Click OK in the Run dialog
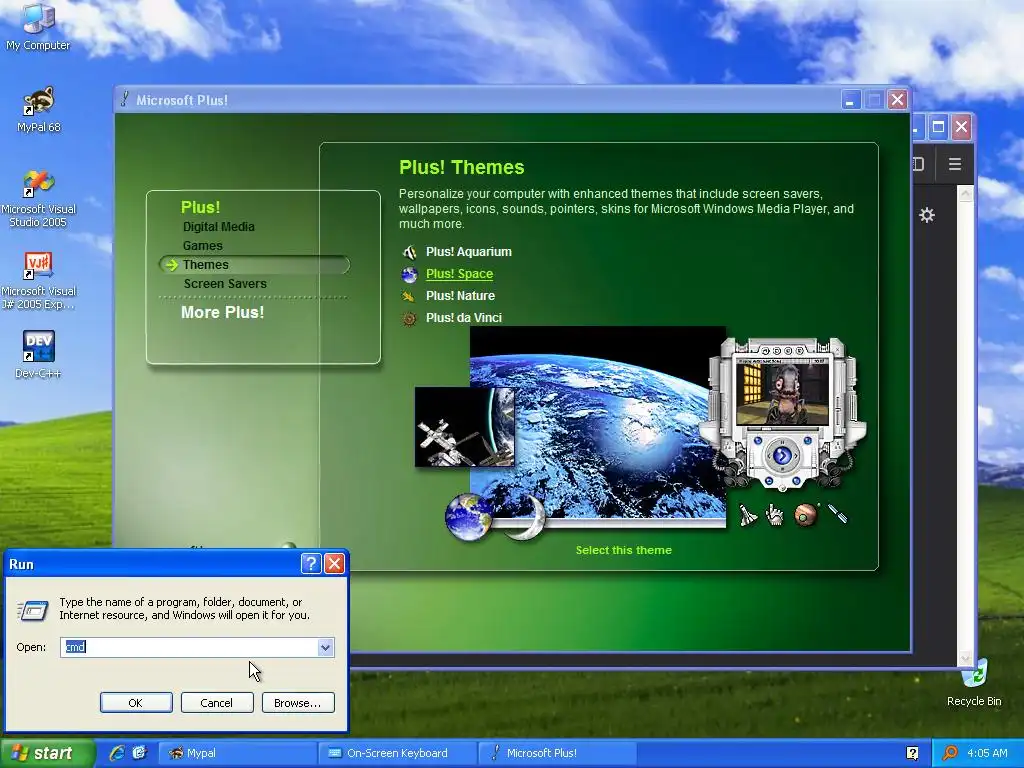Image resolution: width=1024 pixels, height=768 pixels. [136, 703]
